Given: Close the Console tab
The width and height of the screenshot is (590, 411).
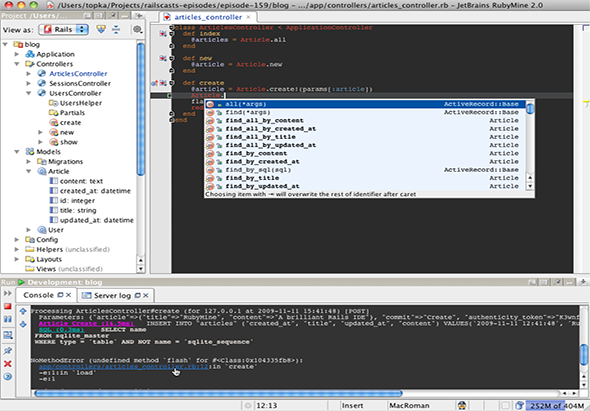Looking at the screenshot, I should point(68,295).
